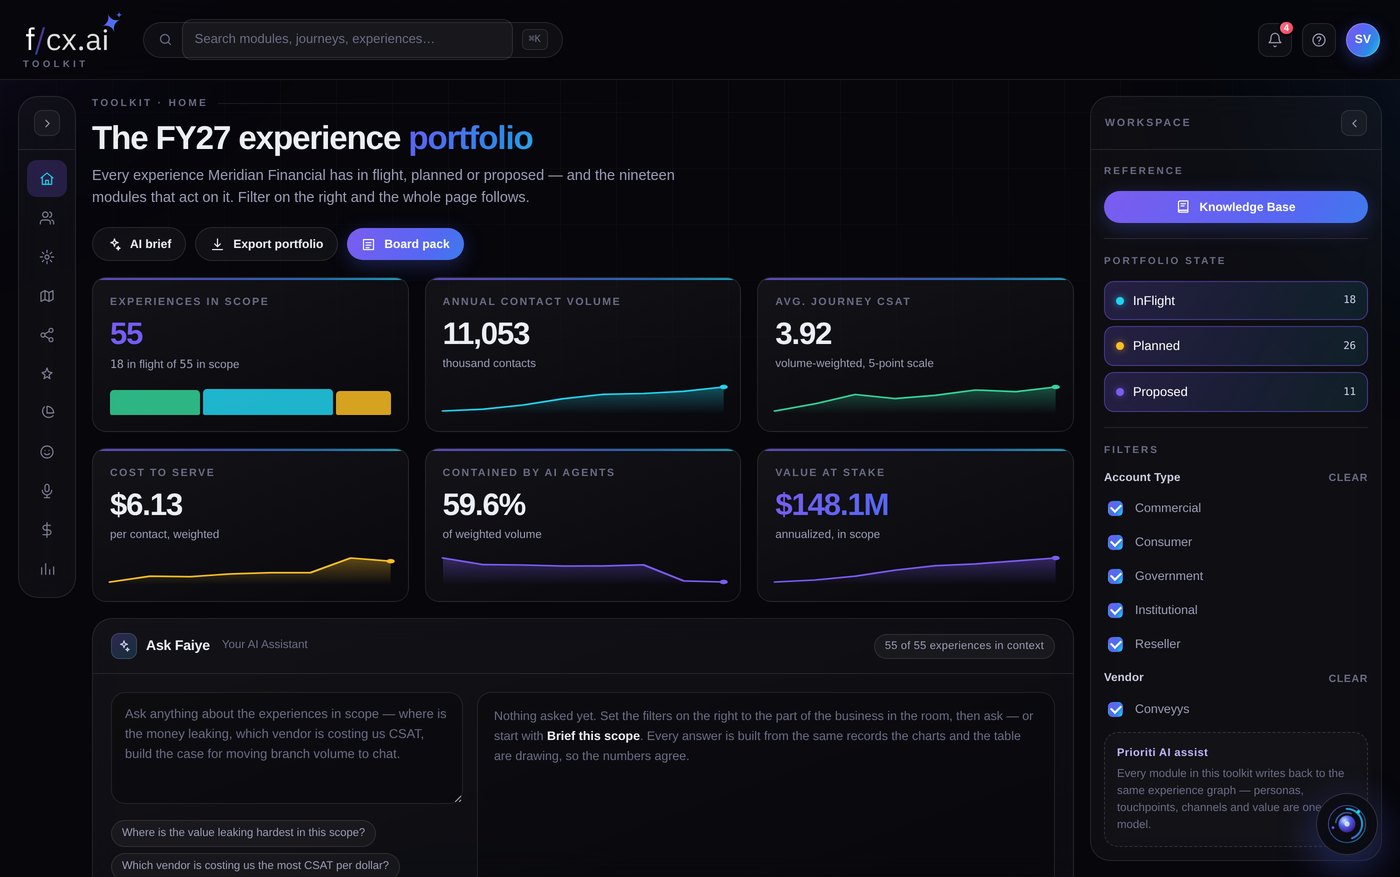
Task: Open the help question mark icon
Action: (x=1319, y=40)
